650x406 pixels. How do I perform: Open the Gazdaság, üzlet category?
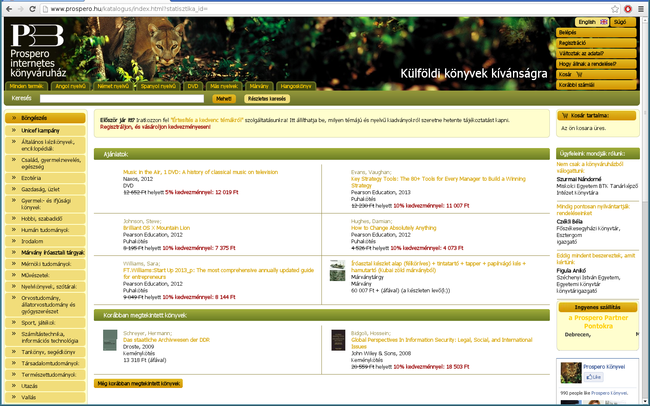tap(45, 190)
